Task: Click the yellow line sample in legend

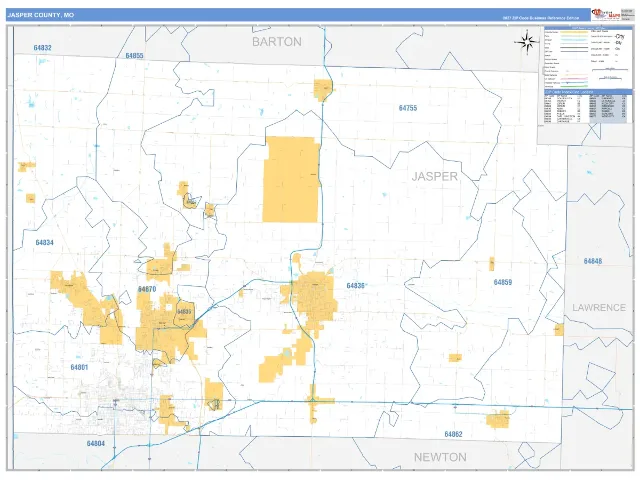Action: coord(574,32)
